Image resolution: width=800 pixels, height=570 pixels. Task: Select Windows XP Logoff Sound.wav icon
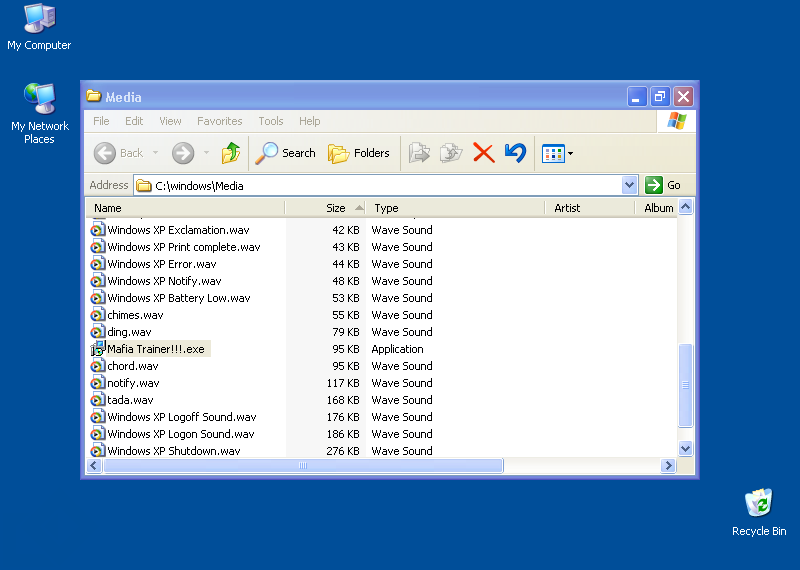[x=98, y=417]
